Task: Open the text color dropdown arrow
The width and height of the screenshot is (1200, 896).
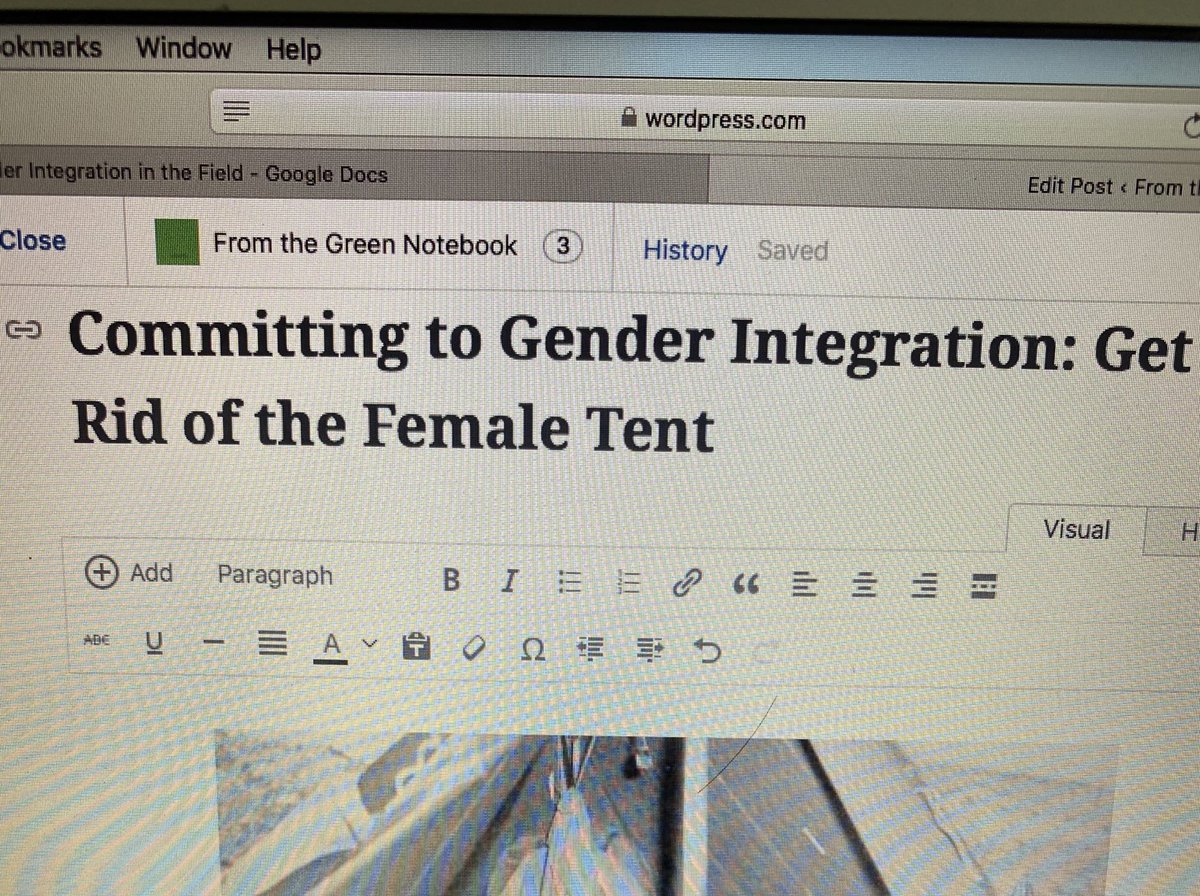Action: [x=368, y=646]
